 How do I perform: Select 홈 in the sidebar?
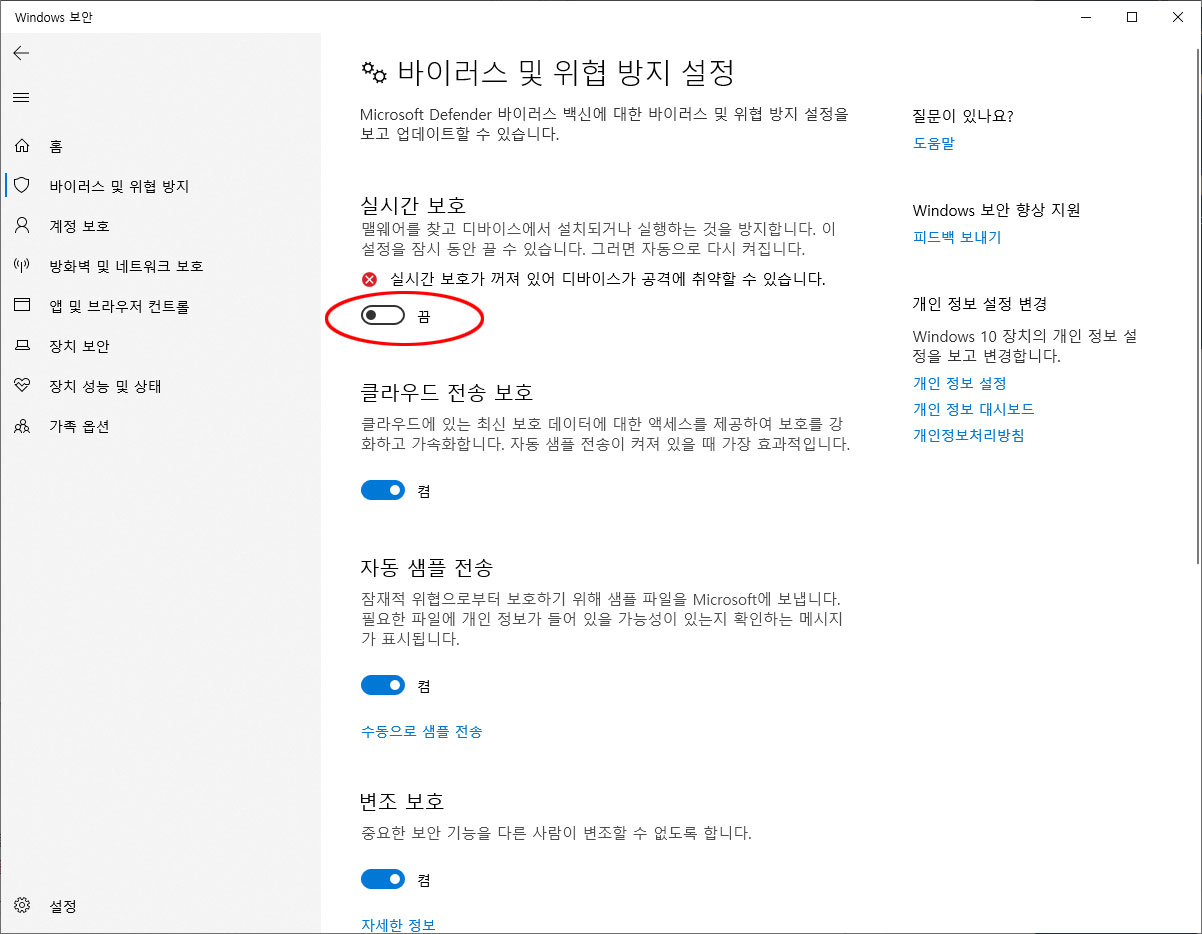click(x=160, y=146)
